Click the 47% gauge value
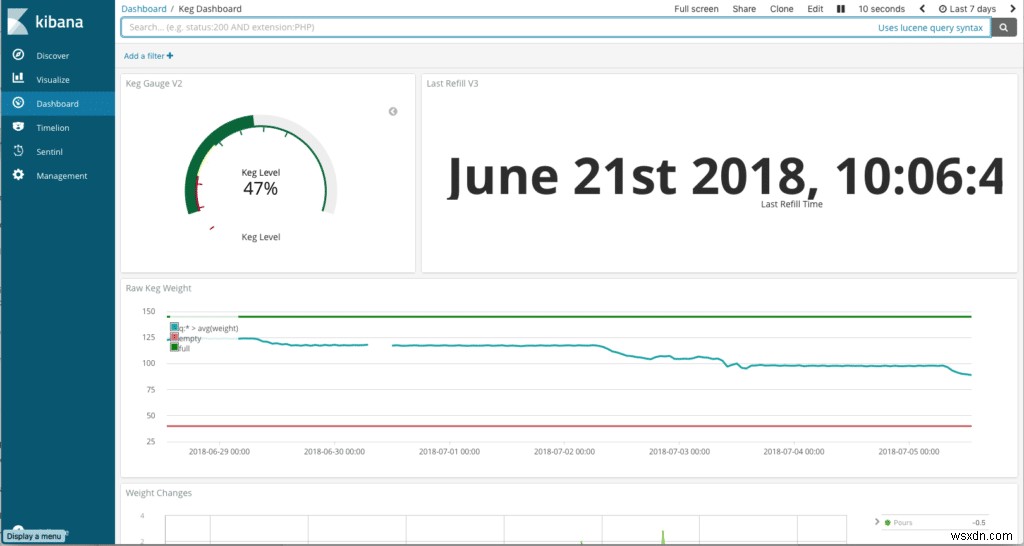The height and width of the screenshot is (546, 1024). click(x=261, y=189)
